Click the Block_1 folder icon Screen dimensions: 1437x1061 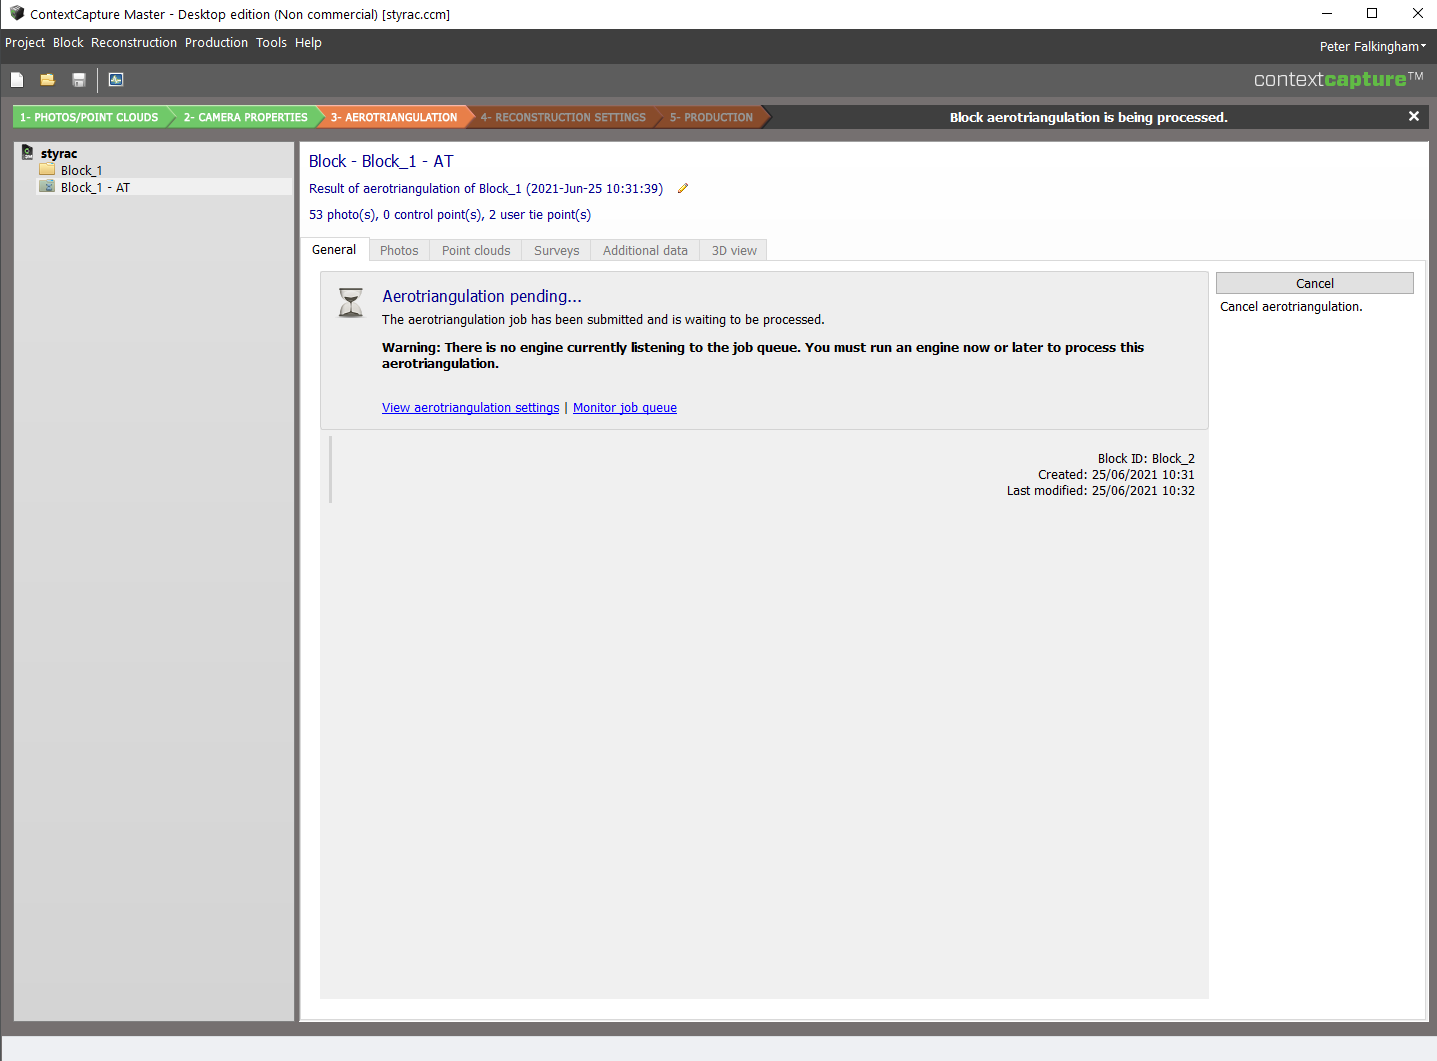[47, 170]
